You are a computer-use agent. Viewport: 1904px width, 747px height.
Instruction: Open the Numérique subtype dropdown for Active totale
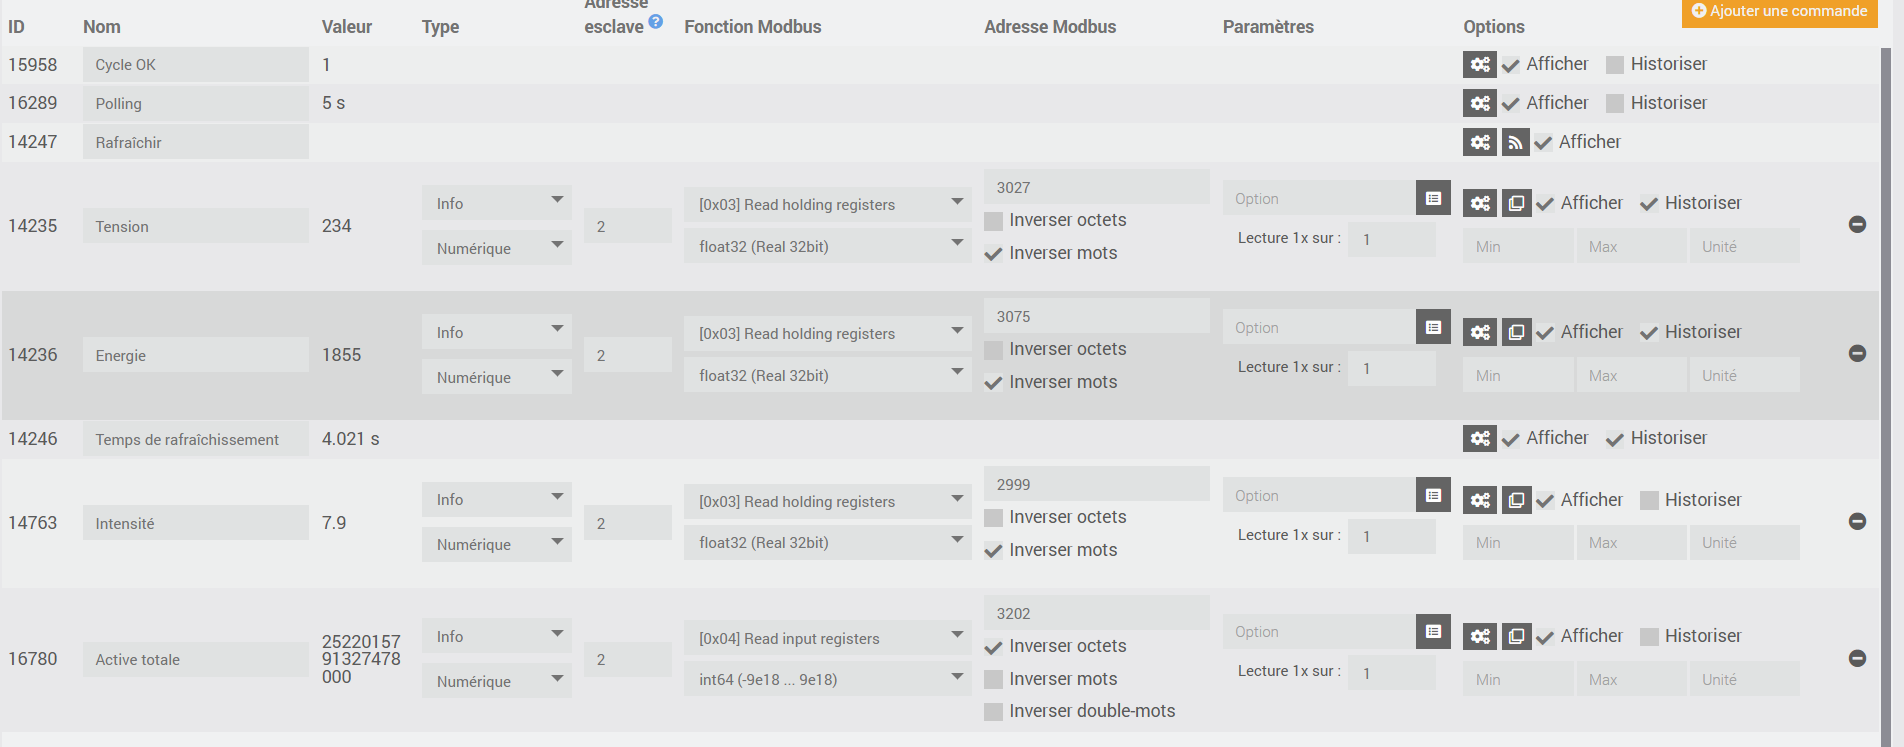click(496, 682)
